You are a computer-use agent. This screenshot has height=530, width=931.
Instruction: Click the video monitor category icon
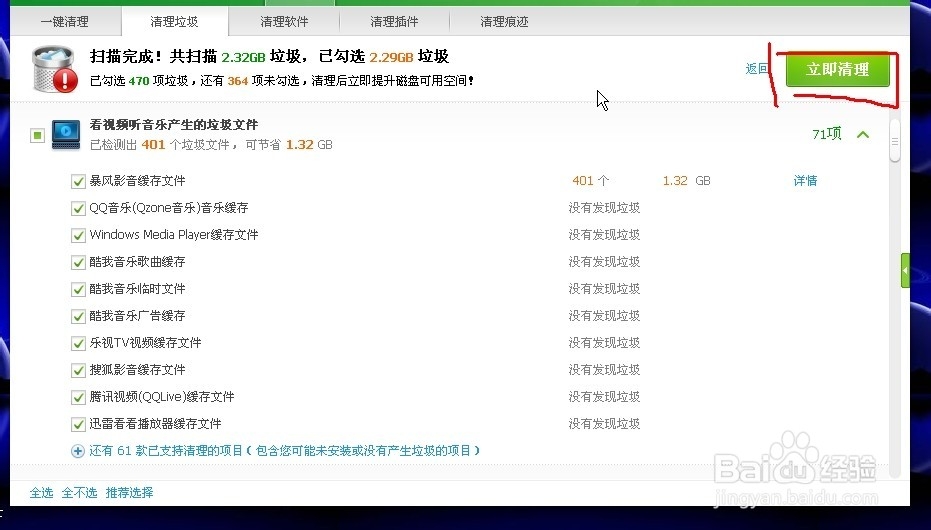[x=66, y=135]
